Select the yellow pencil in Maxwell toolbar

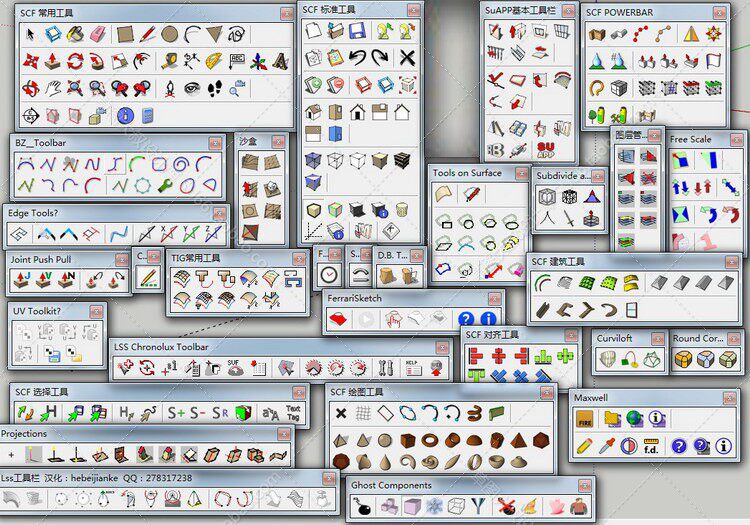[x=585, y=446]
